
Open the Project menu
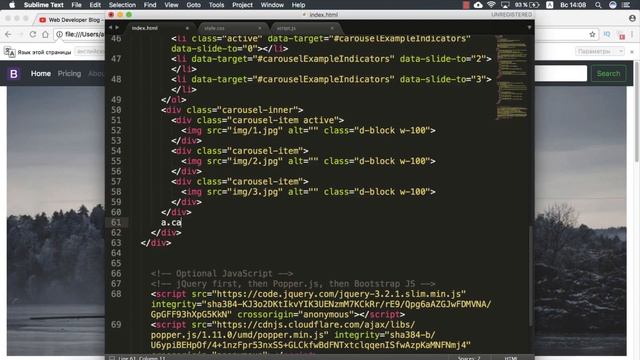(242, 5)
